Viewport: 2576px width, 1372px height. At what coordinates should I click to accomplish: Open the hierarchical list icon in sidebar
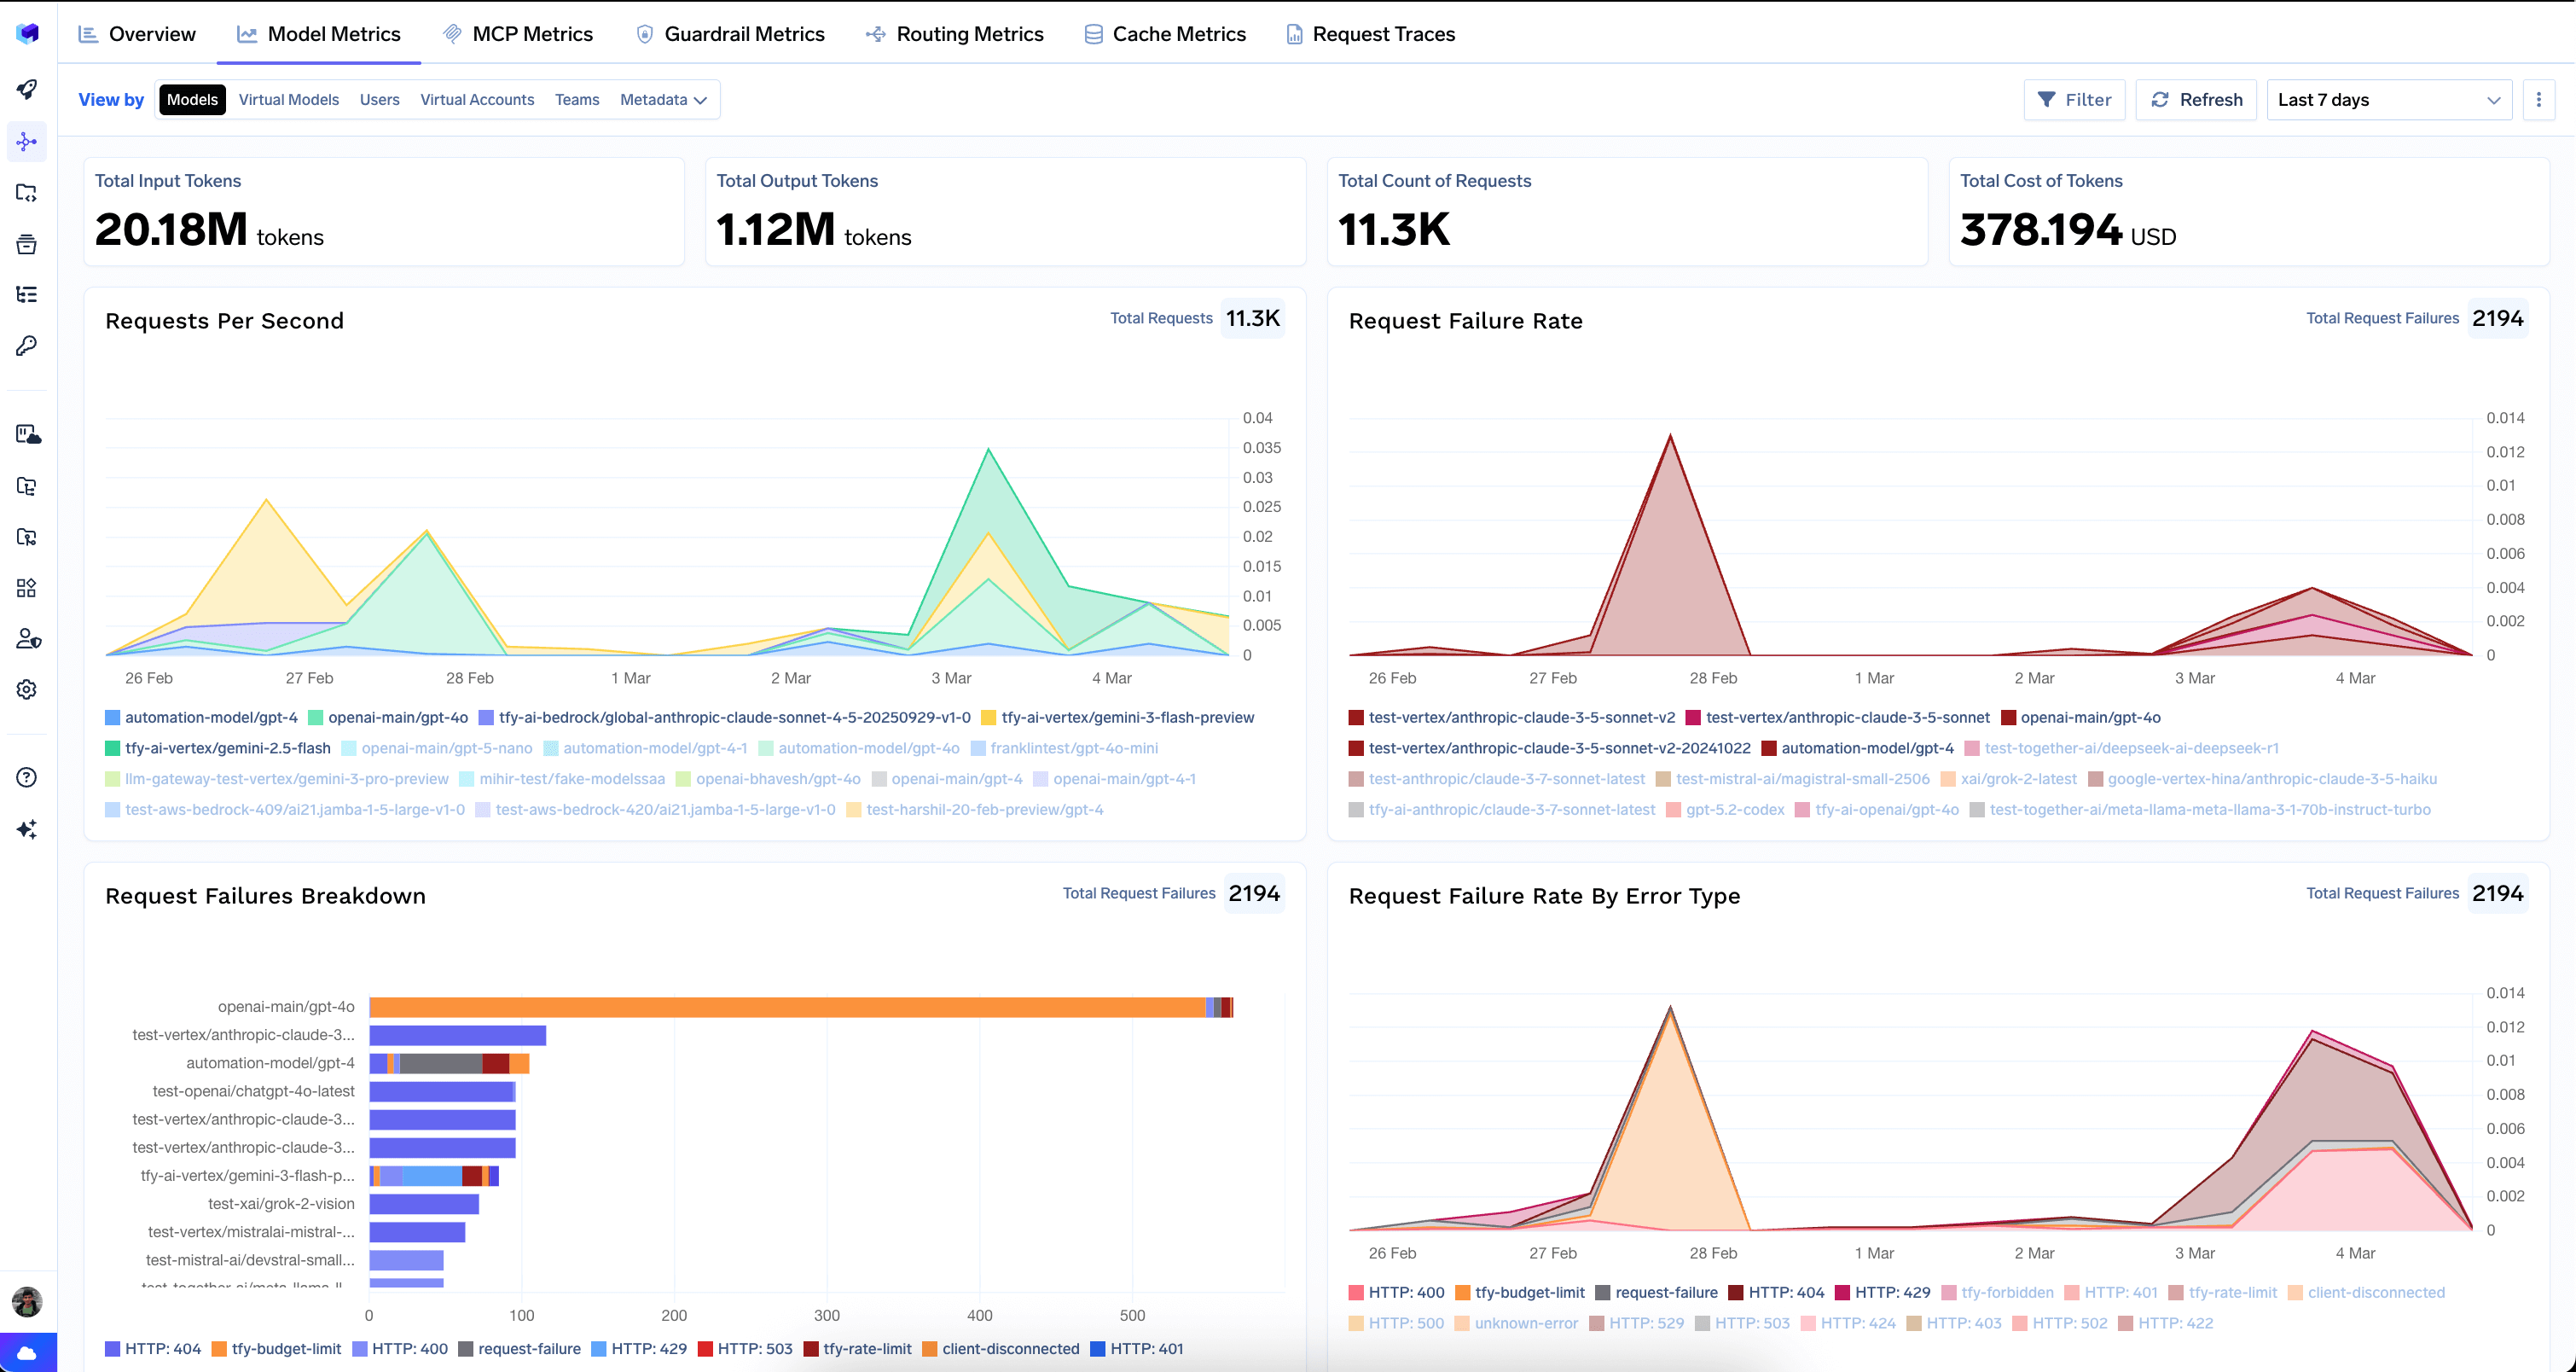27,294
